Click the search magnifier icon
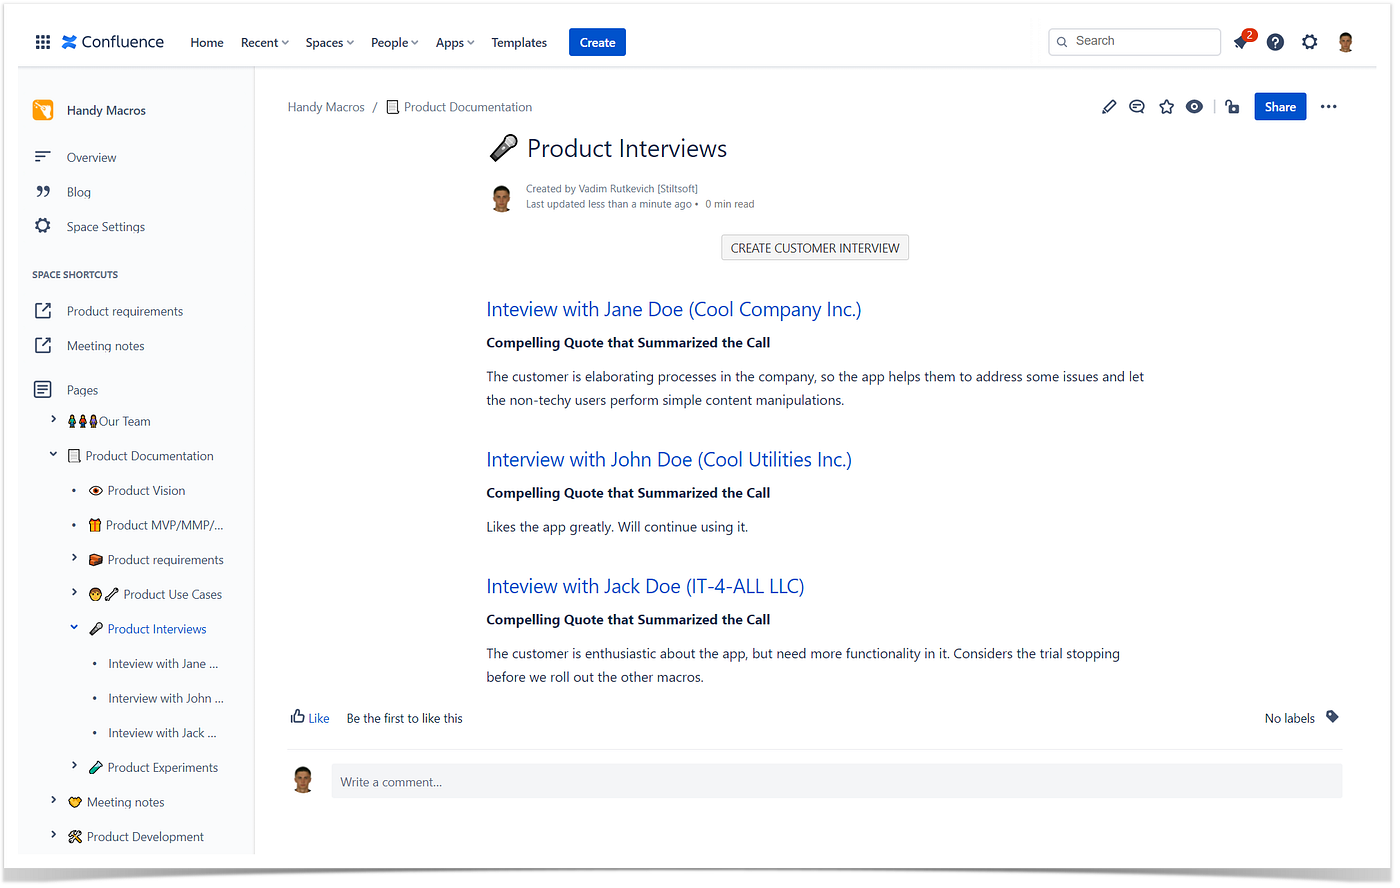 [1062, 42]
